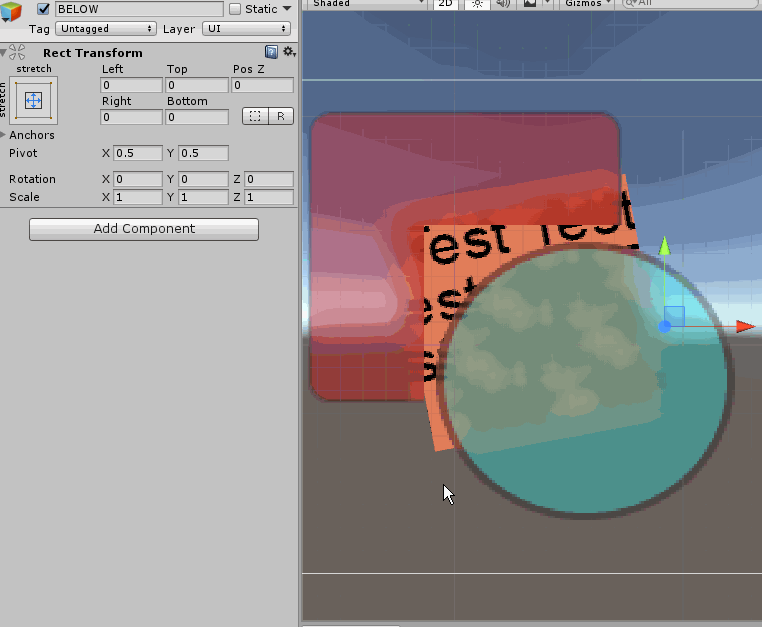Click the Rotation Y field
The image size is (762, 627).
[x=204, y=179]
